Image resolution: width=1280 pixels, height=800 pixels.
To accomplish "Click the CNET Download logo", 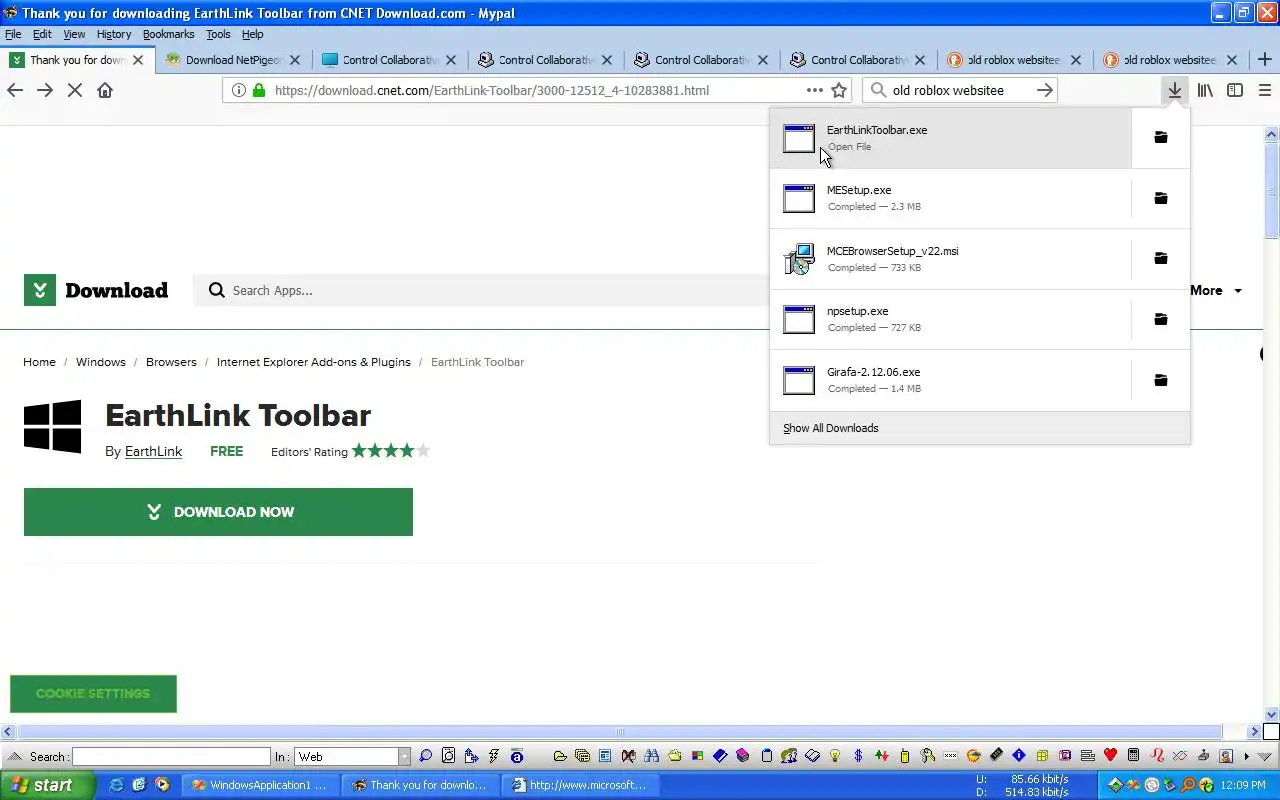I will (96, 290).
